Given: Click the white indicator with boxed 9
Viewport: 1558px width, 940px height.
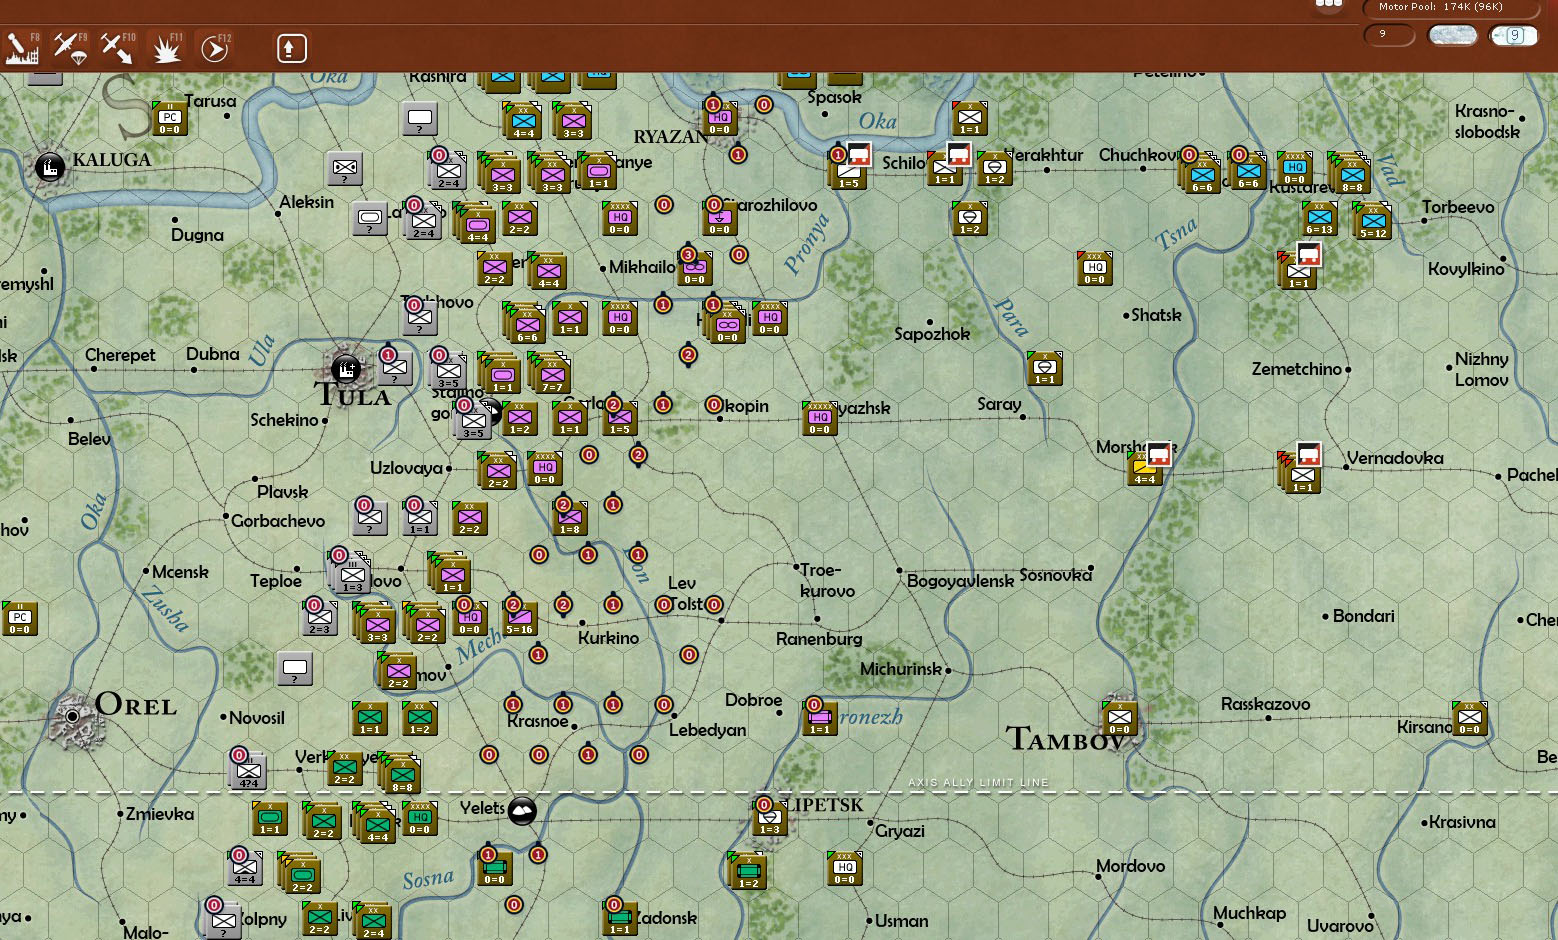Looking at the screenshot, I should coord(1513,35).
